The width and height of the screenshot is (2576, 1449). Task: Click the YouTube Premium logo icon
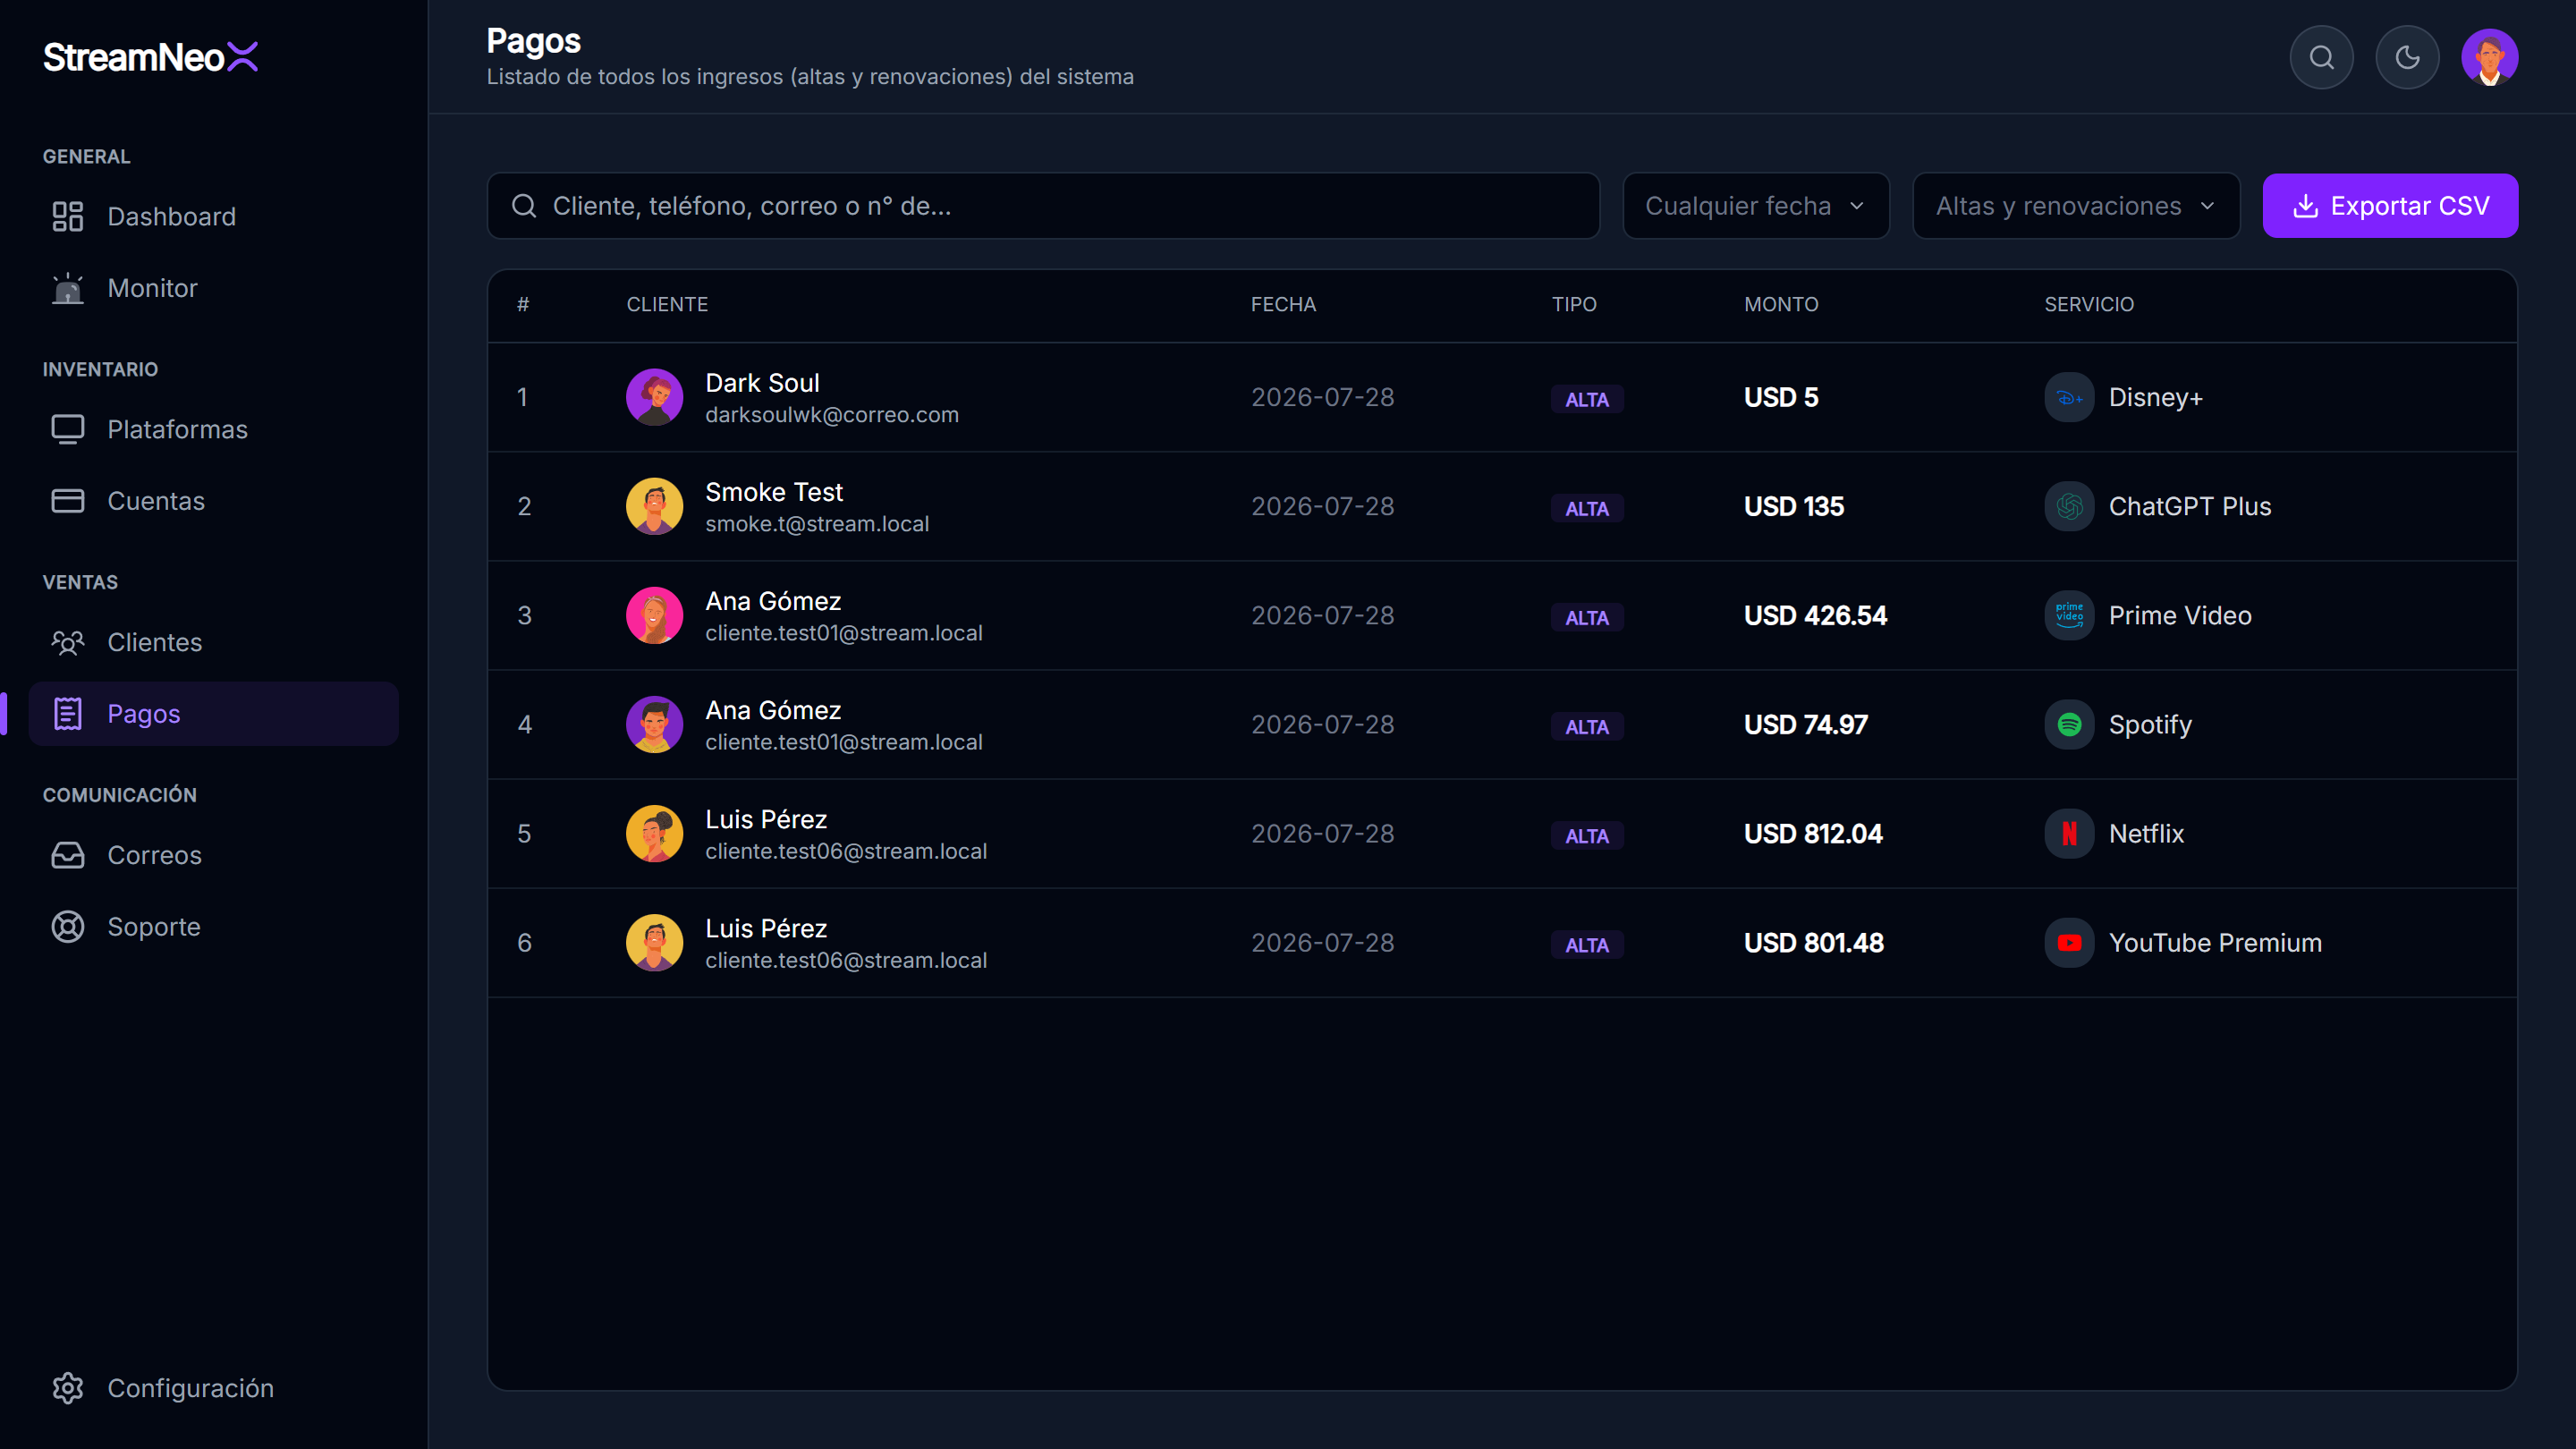pyautogui.click(x=2069, y=942)
